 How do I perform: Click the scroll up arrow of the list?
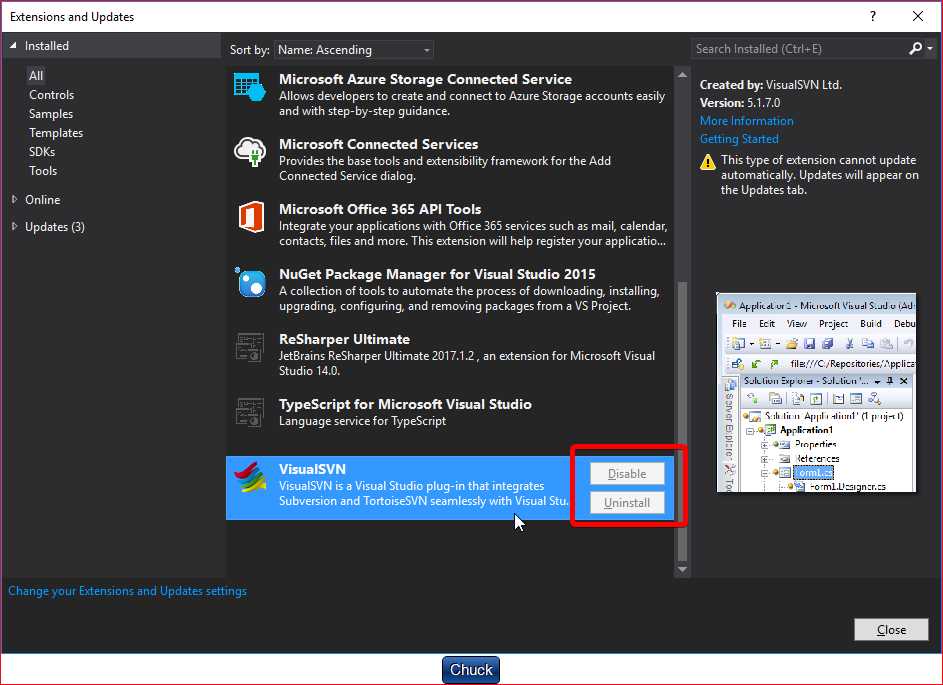(682, 75)
